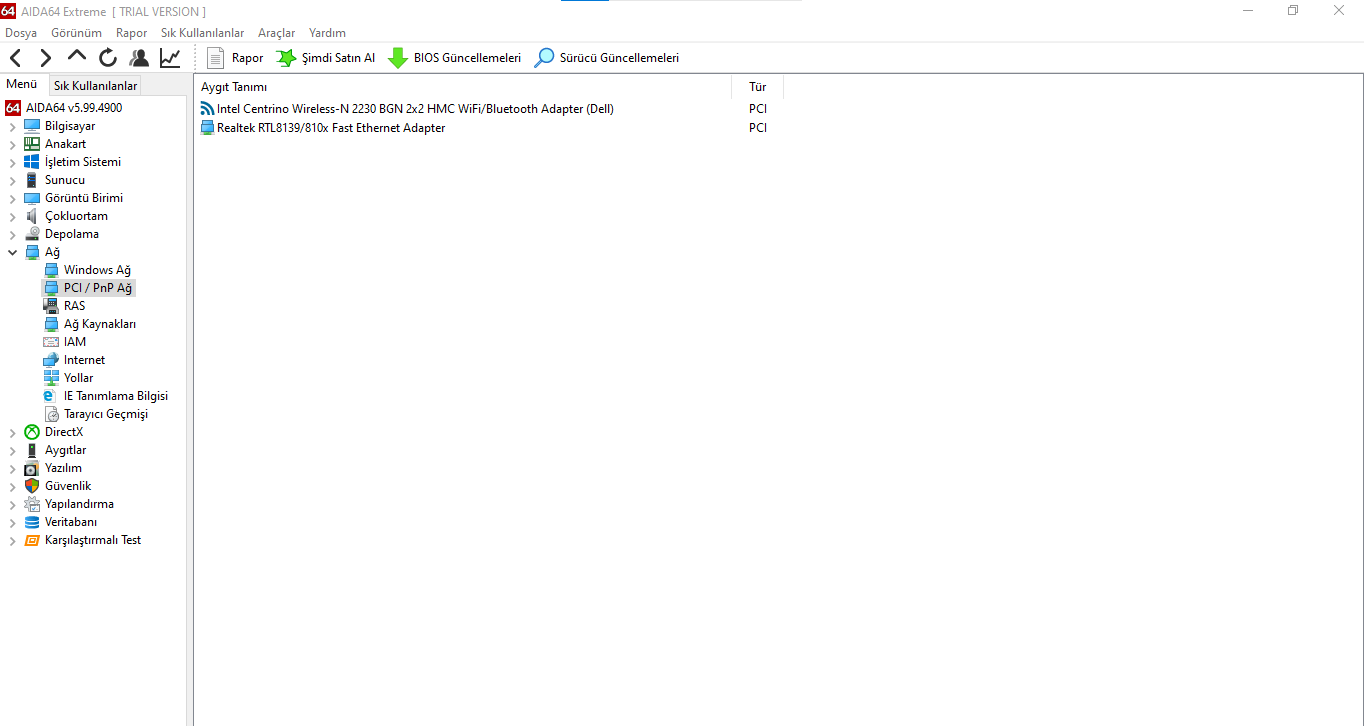This screenshot has width=1364, height=726.
Task: Navigate up one level with the up arrow
Action: pyautogui.click(x=77, y=57)
